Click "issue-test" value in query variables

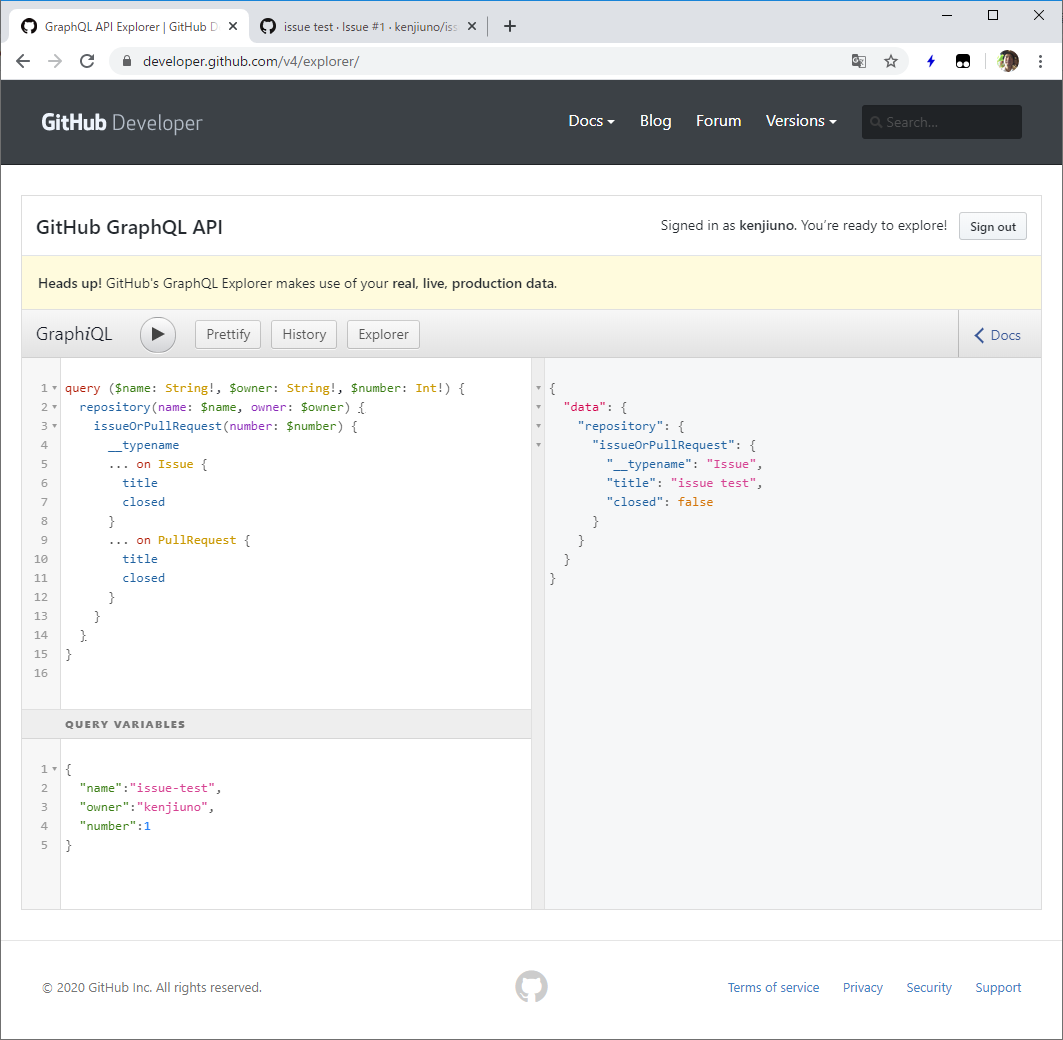click(x=172, y=788)
